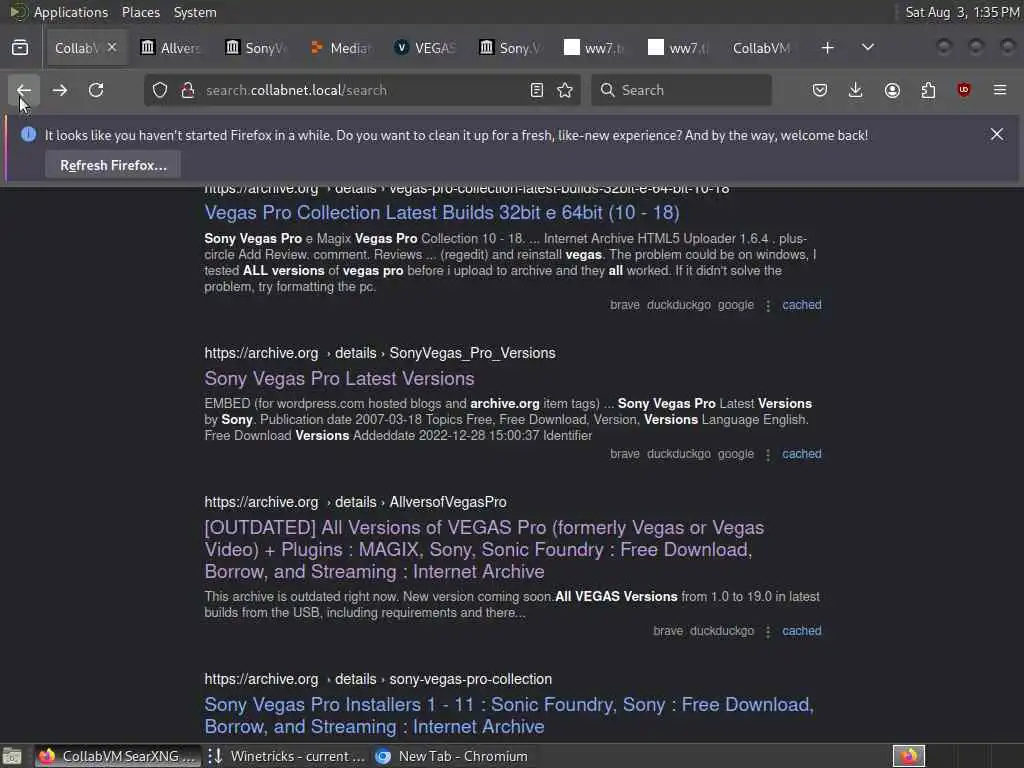The height and width of the screenshot is (768, 1024).
Task: Expand the list all tabs chevron
Action: pos(868,48)
